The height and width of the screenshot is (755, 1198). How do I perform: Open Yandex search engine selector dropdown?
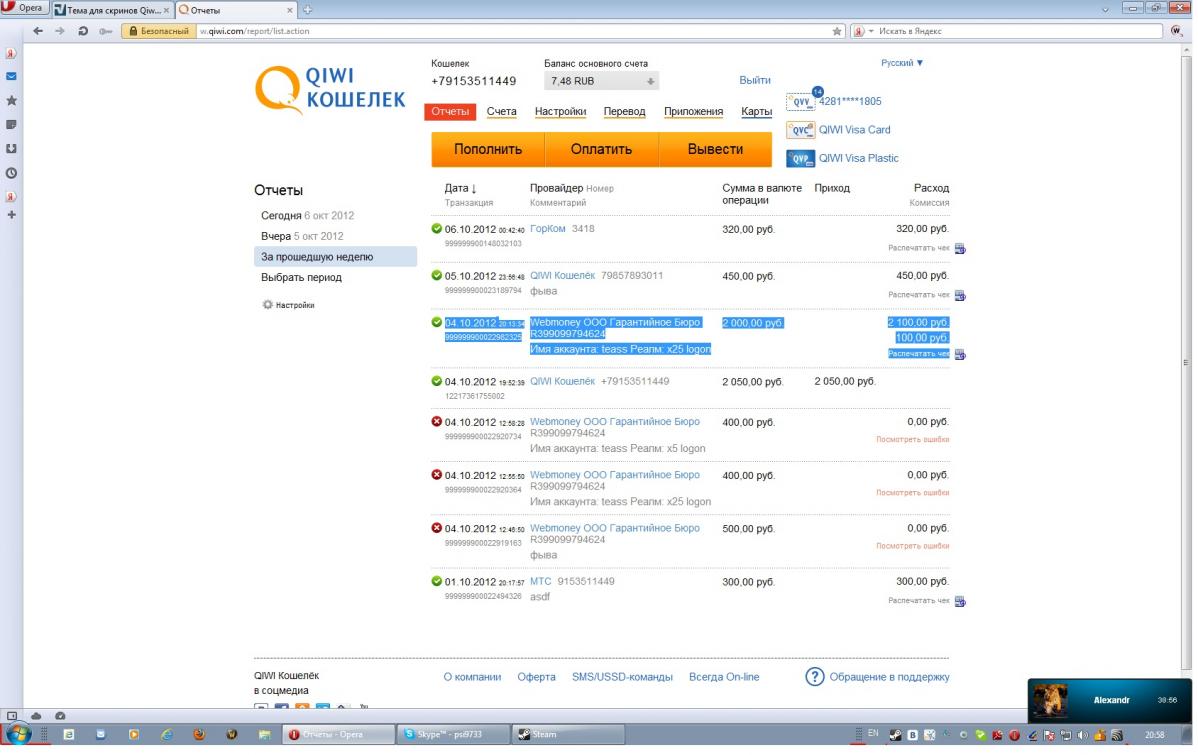[863, 31]
